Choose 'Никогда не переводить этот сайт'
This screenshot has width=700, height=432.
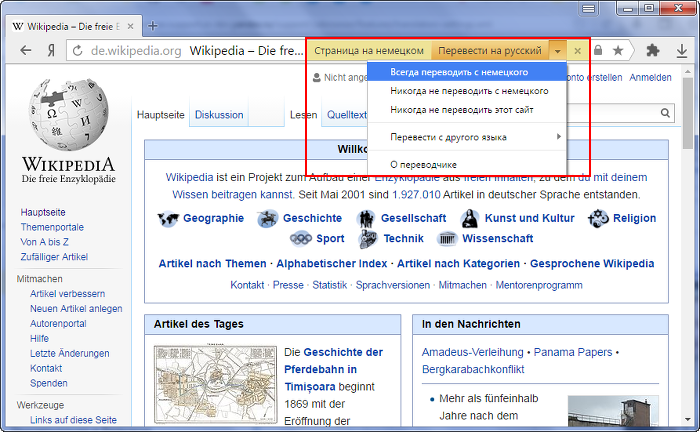click(x=467, y=110)
